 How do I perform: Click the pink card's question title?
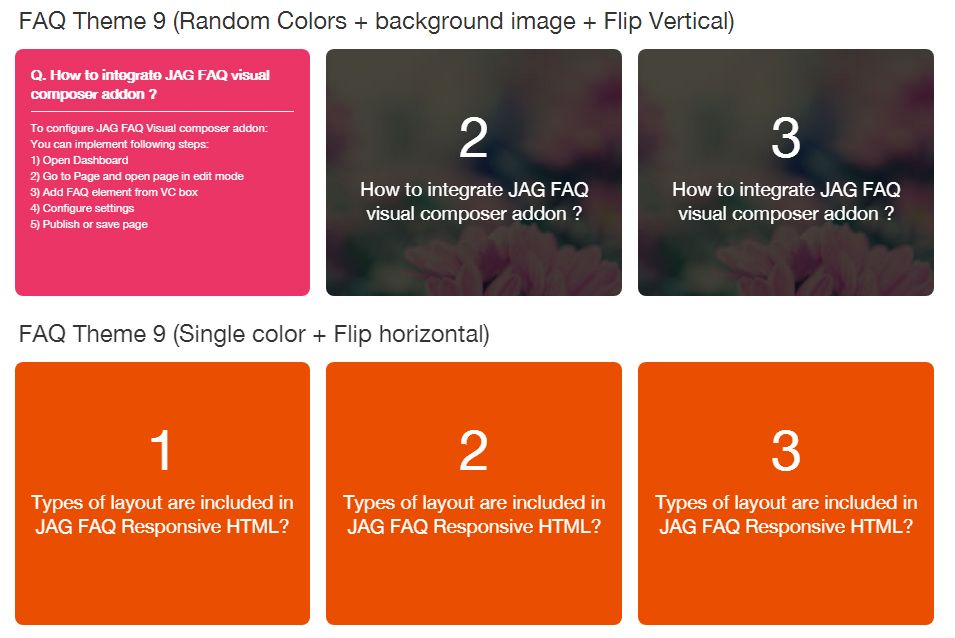tap(150, 84)
